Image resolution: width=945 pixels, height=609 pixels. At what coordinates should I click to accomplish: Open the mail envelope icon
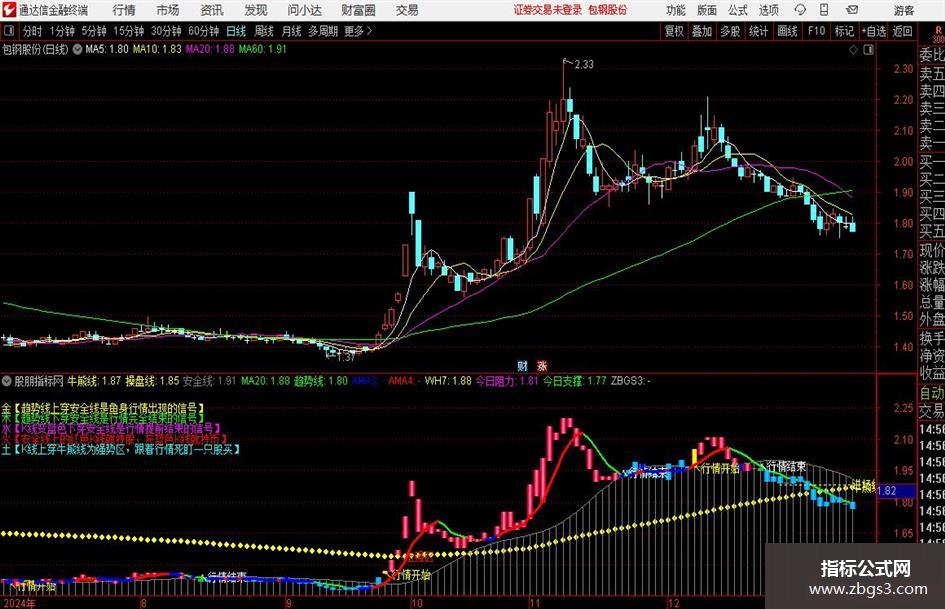tap(852, 10)
